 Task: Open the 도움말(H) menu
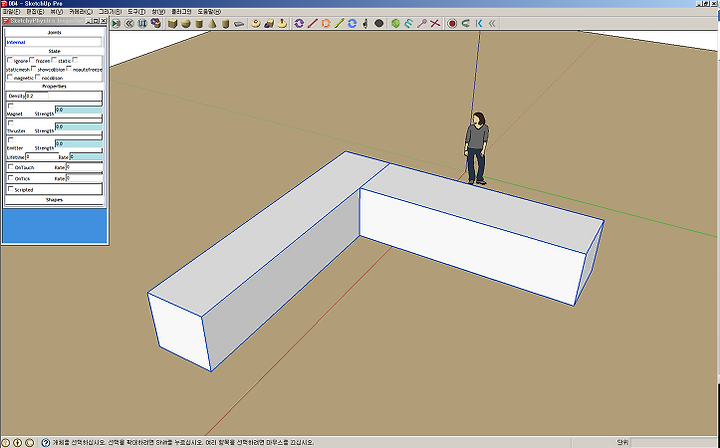[x=209, y=11]
